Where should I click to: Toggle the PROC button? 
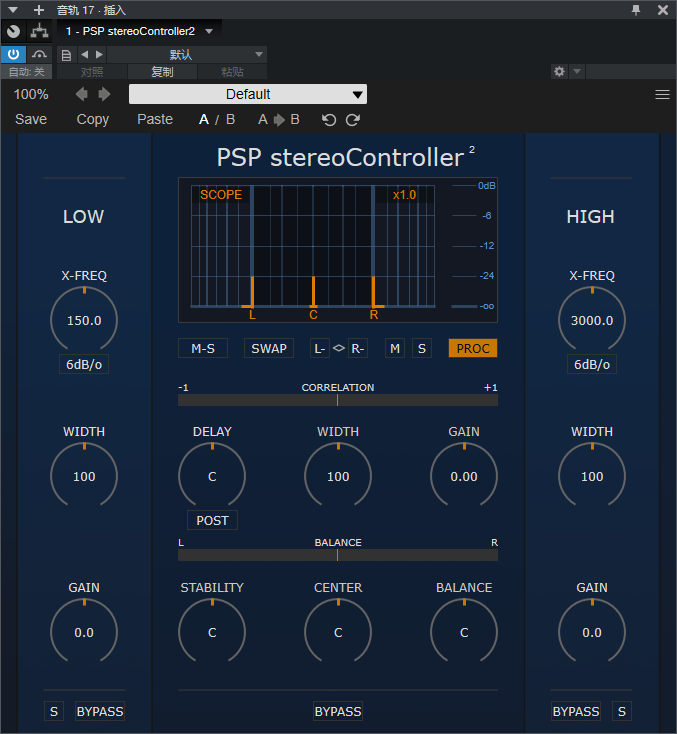point(473,348)
